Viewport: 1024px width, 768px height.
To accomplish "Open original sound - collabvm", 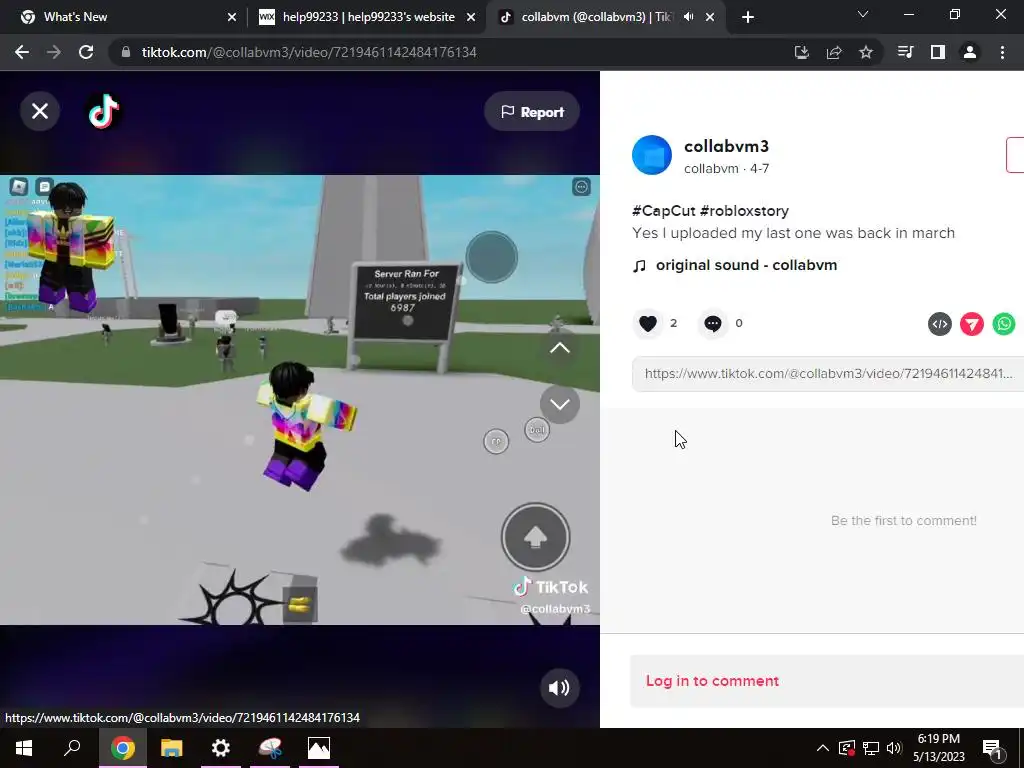I will click(746, 265).
